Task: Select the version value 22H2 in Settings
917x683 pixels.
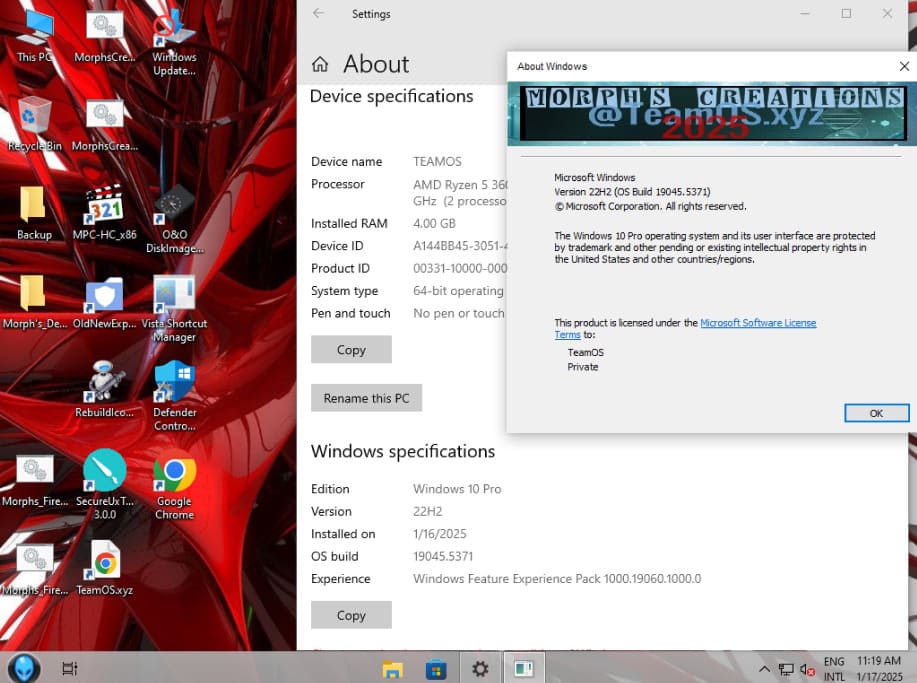Action: point(428,511)
